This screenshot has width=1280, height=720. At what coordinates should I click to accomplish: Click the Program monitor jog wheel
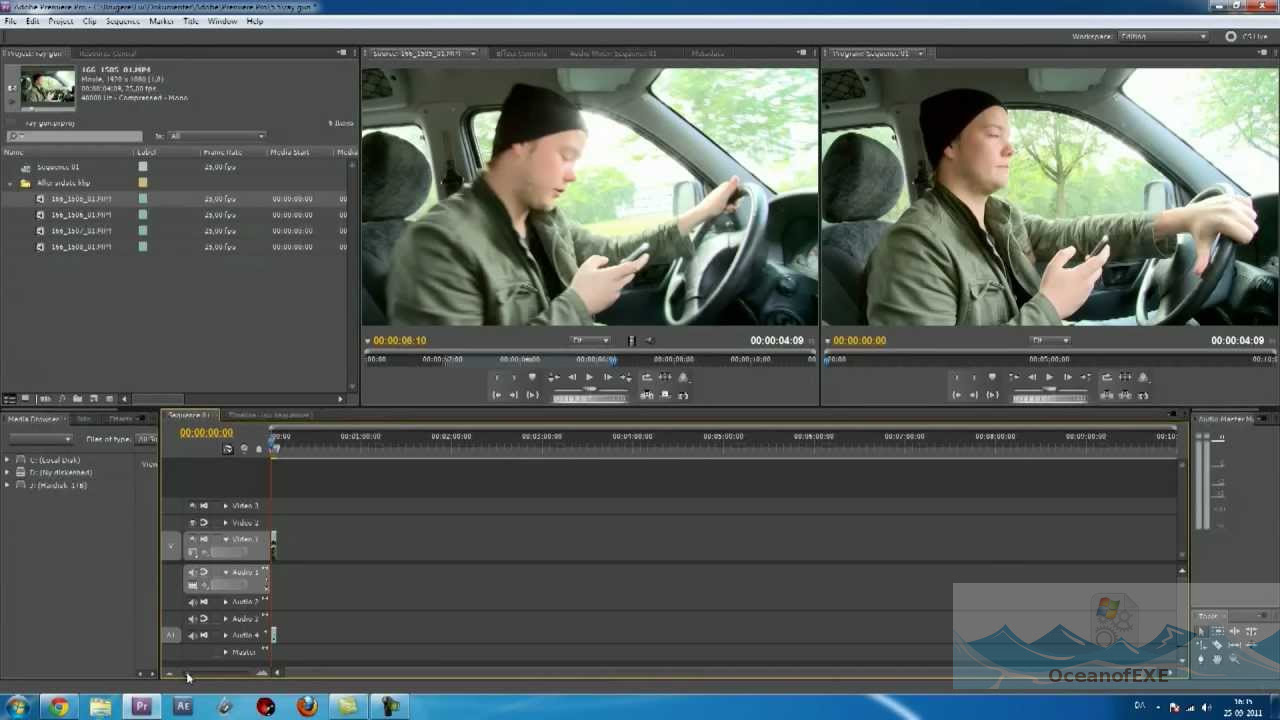coord(1050,398)
